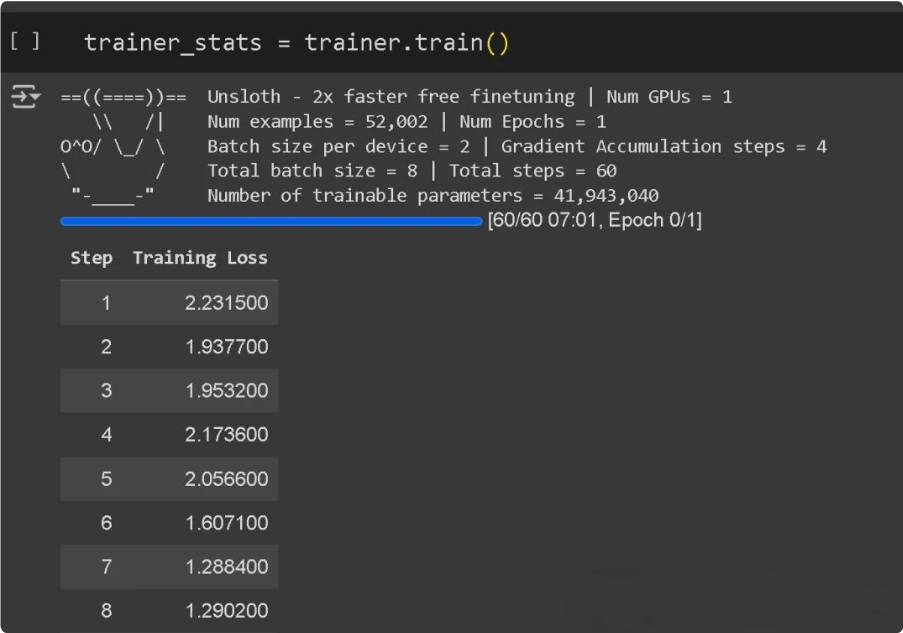Select the Training Loss column header
This screenshot has width=903, height=633.
point(200,257)
